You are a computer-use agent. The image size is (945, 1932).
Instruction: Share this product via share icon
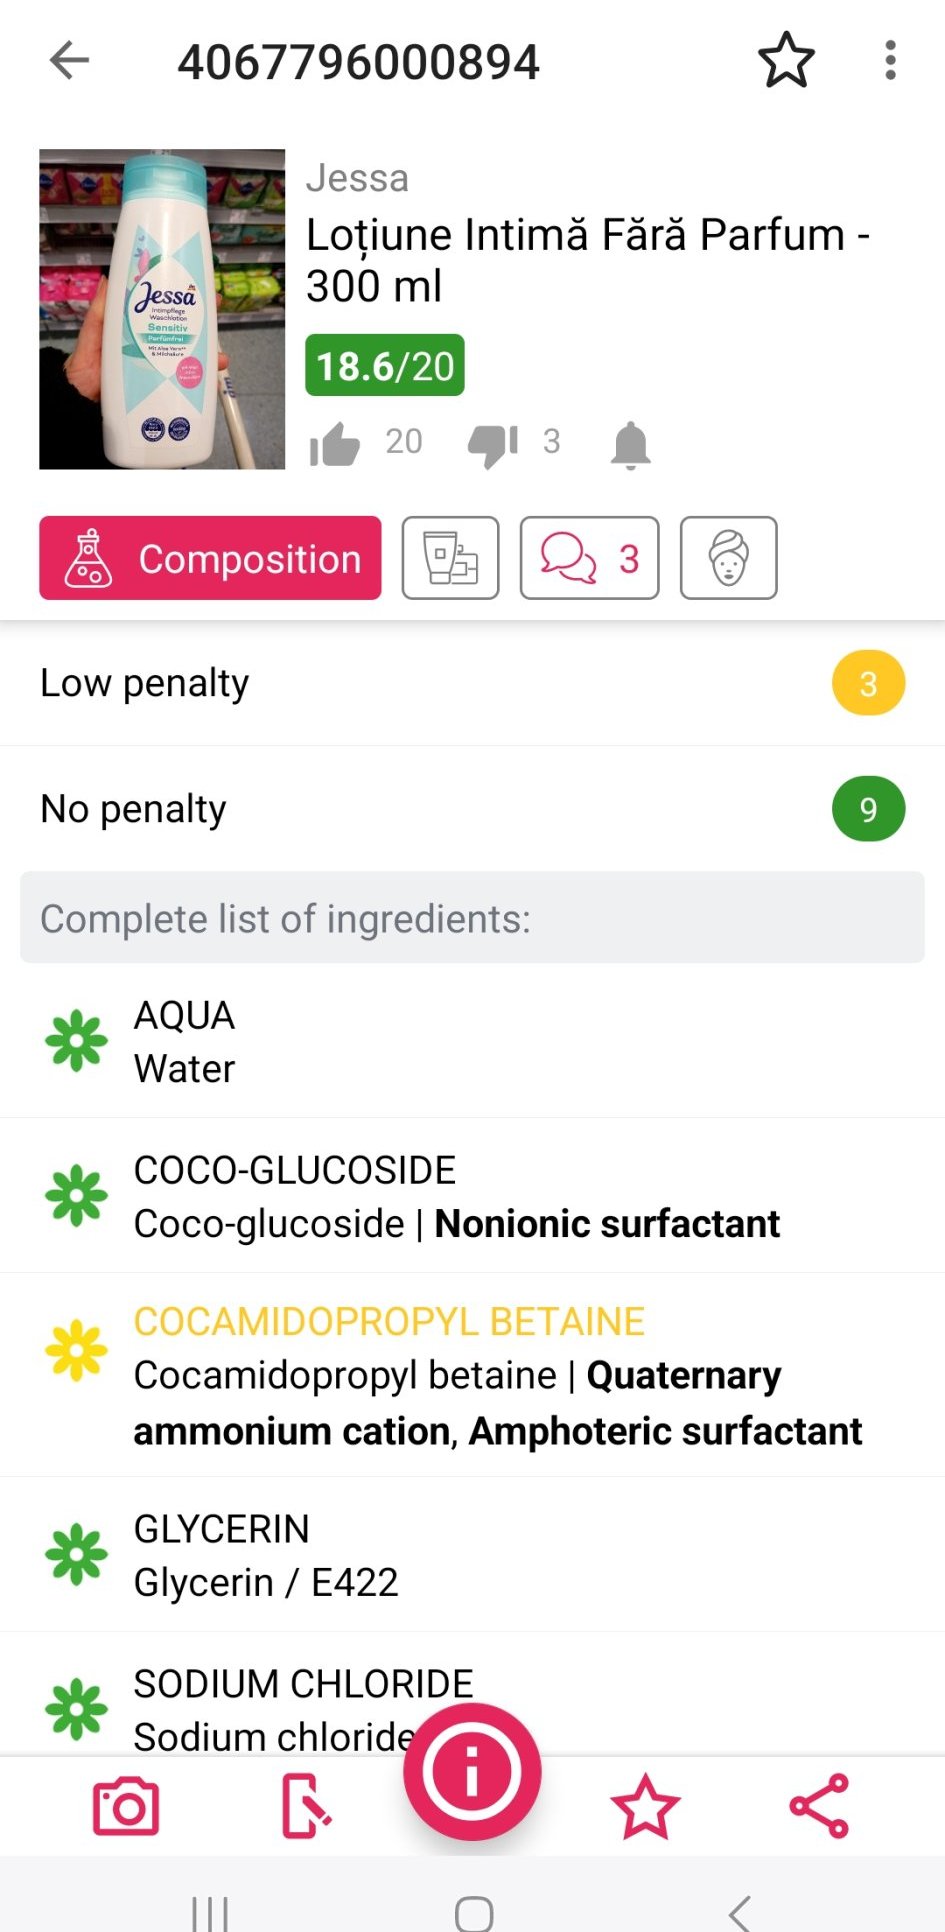(x=819, y=1807)
